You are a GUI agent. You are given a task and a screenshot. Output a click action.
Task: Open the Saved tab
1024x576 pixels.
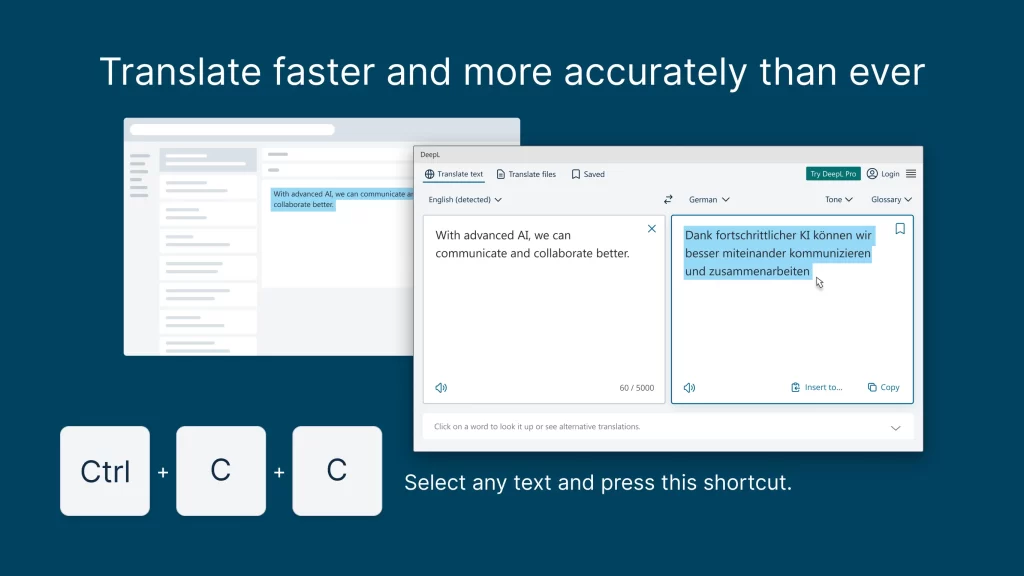(588, 174)
